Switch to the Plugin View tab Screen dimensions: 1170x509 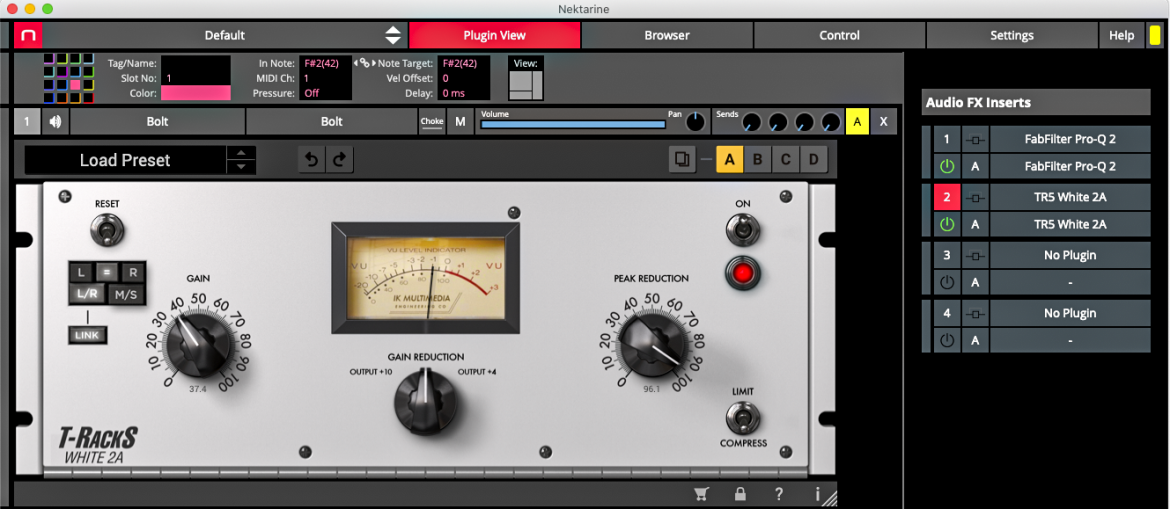click(495, 35)
